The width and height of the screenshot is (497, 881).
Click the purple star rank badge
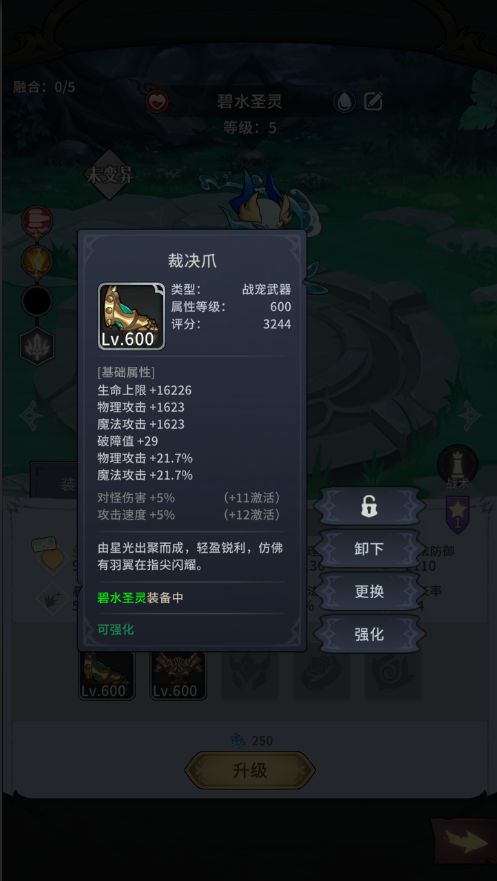click(458, 515)
